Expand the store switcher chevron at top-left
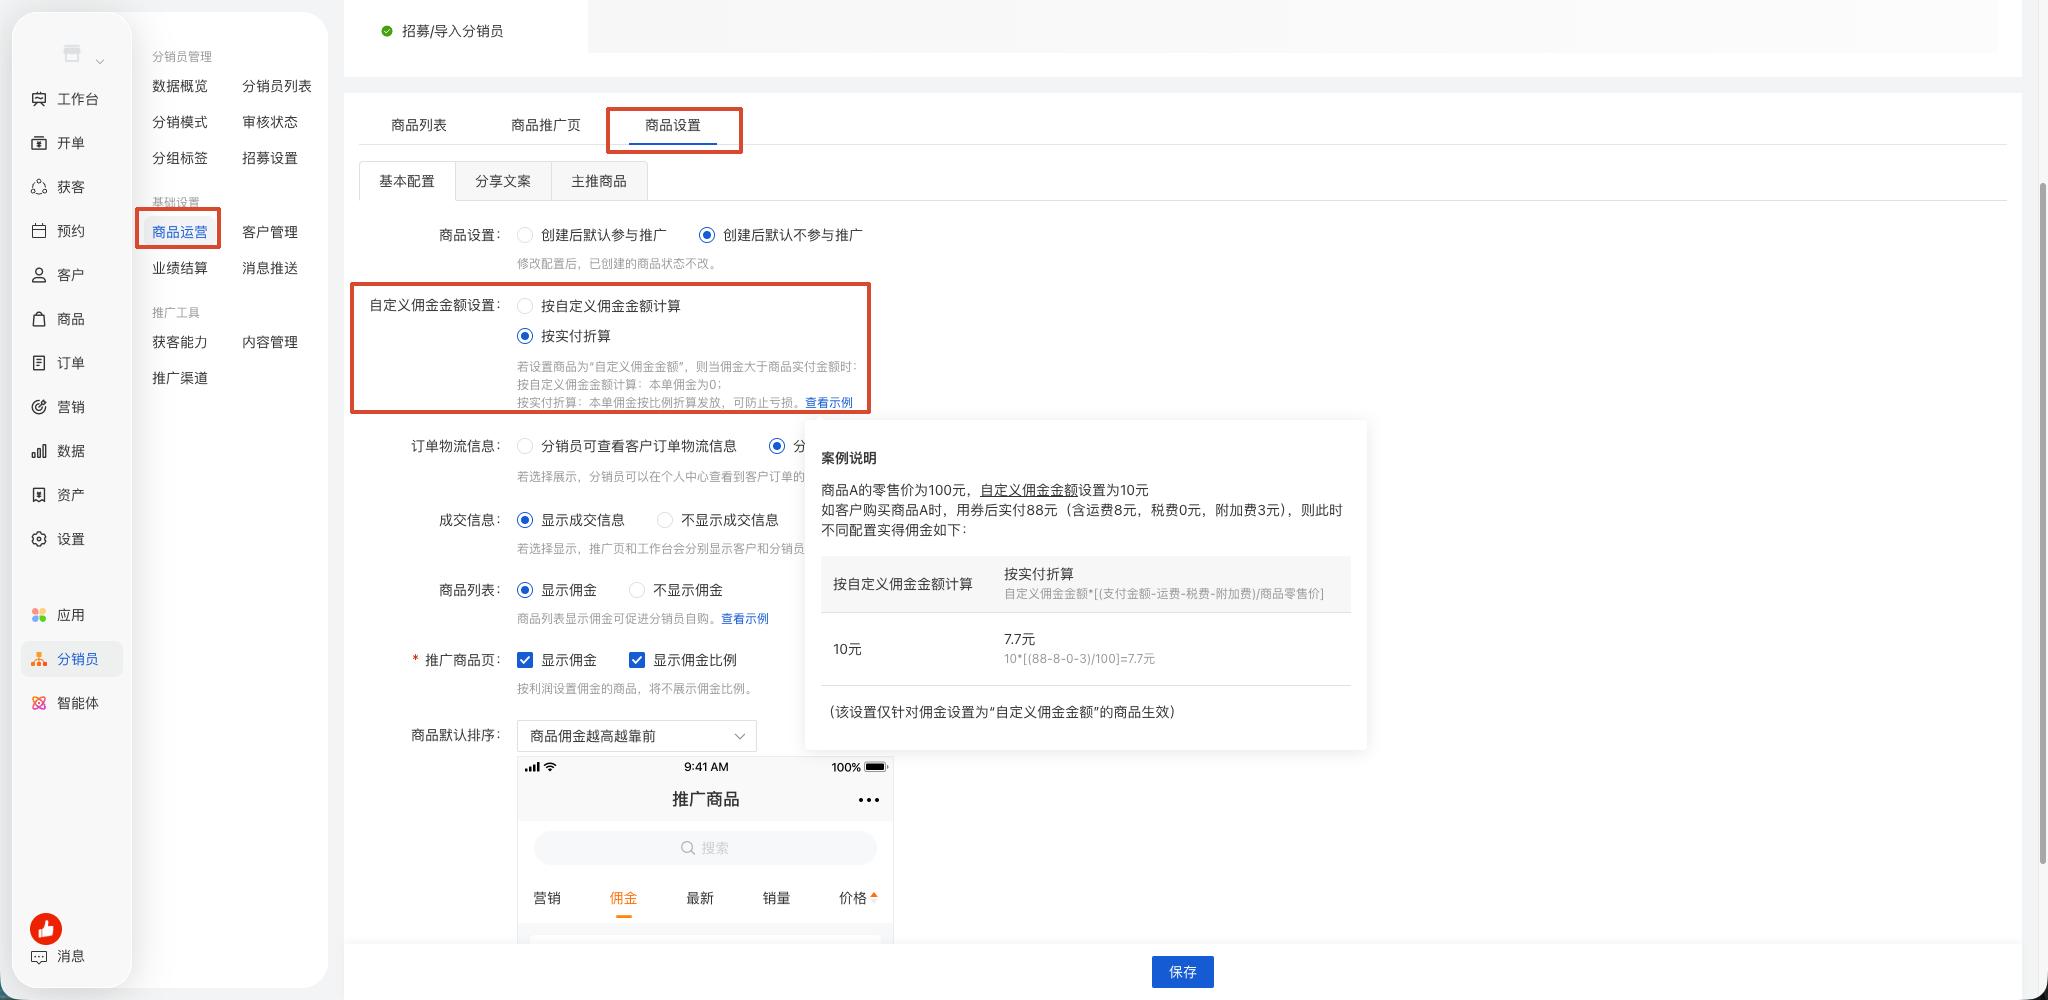This screenshot has height=1000, width=2048. click(100, 62)
